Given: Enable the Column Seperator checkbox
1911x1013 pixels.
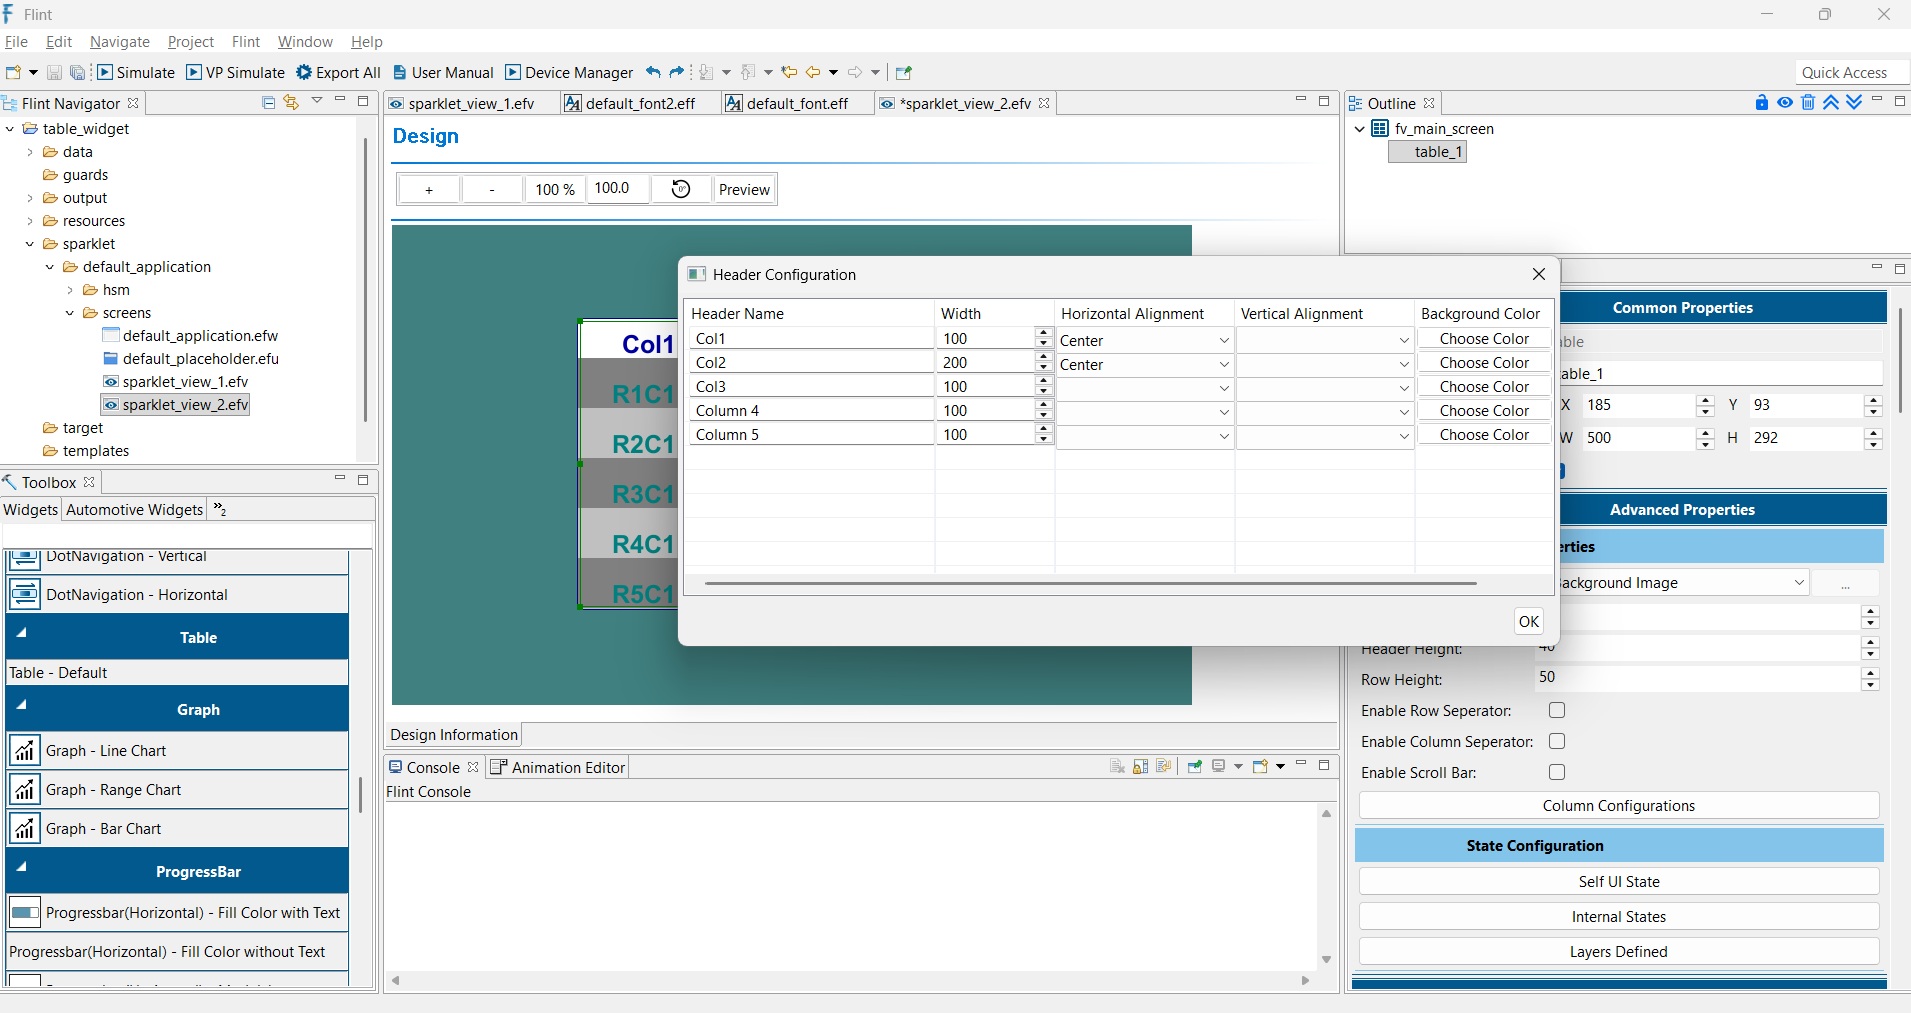Looking at the screenshot, I should click(1557, 741).
